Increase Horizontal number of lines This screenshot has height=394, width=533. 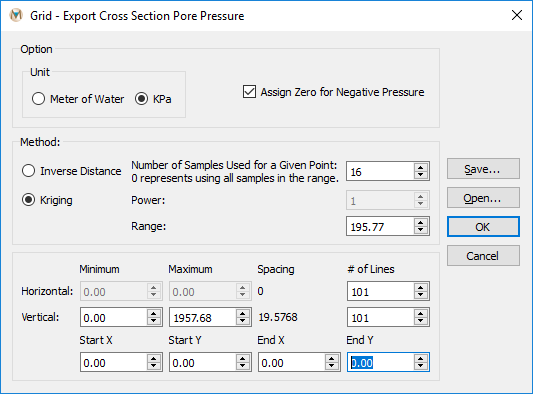pyautogui.click(x=420, y=288)
